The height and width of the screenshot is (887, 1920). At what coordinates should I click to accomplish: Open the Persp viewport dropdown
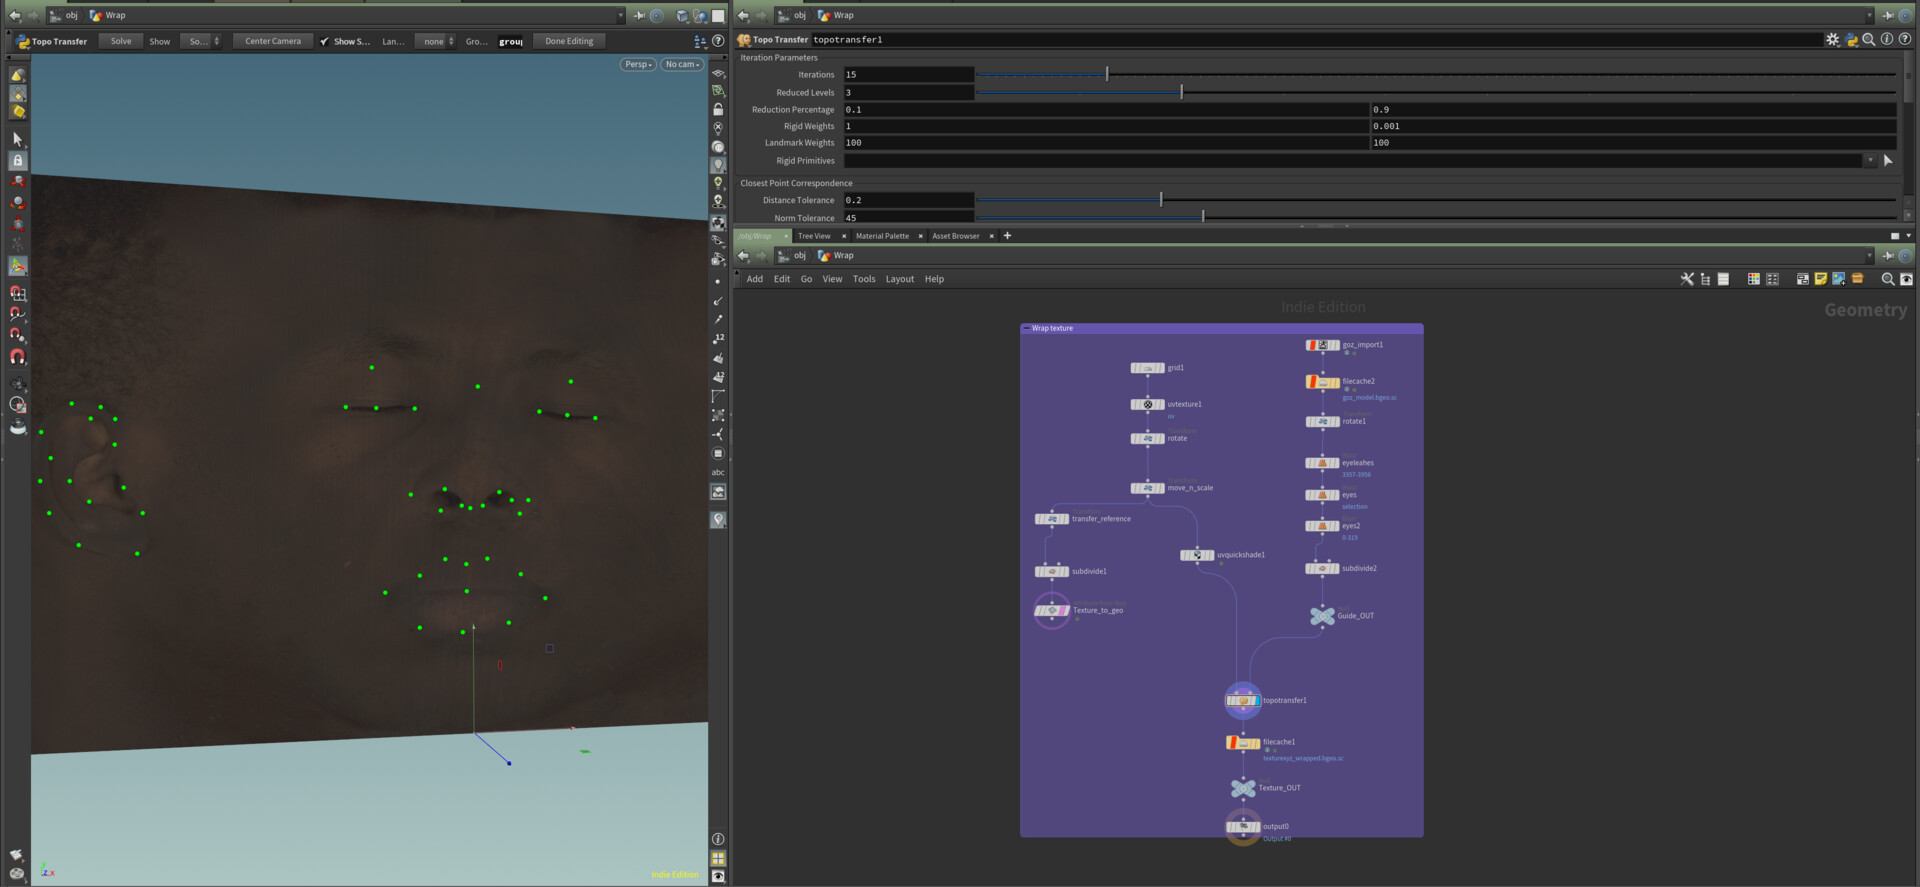click(x=638, y=64)
